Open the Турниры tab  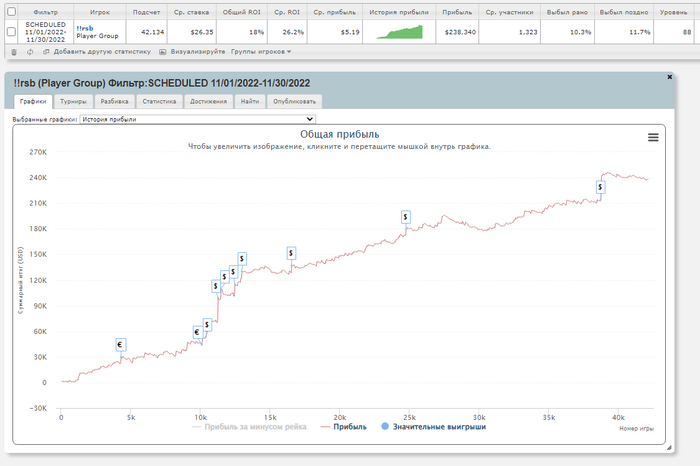(73, 101)
